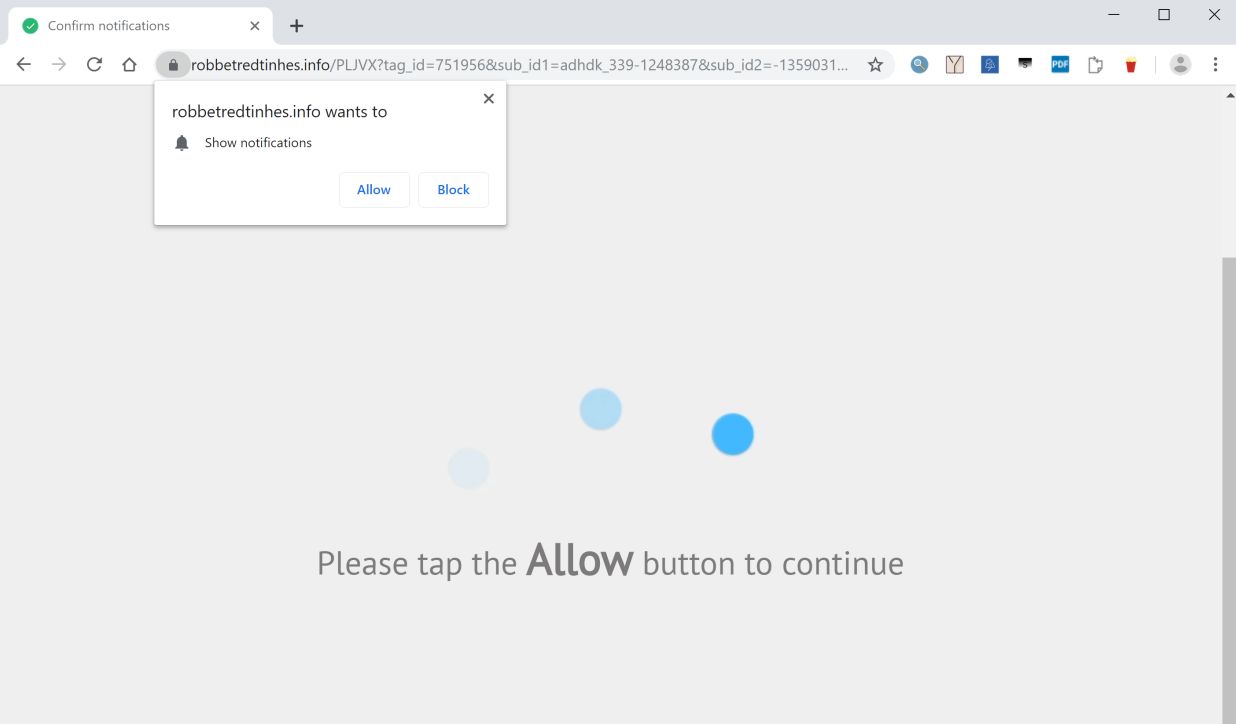Reload the current page
Image resolution: width=1236 pixels, height=724 pixels.
pyautogui.click(x=94, y=65)
